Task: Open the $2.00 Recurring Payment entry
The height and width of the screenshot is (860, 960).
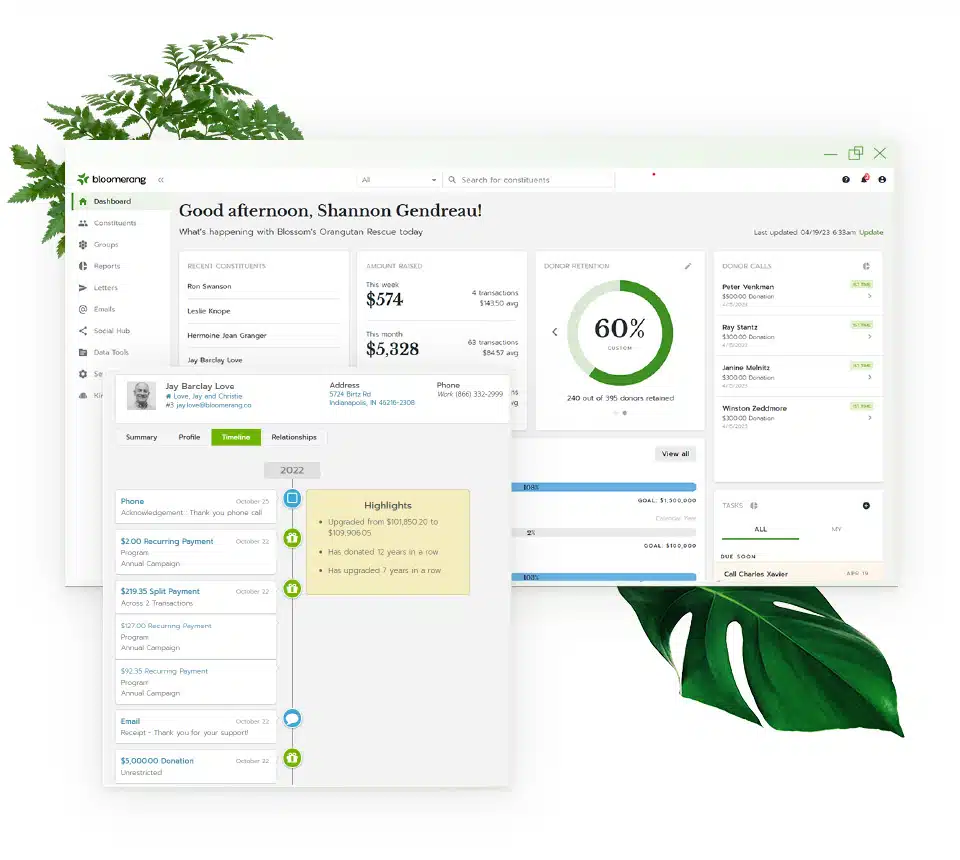Action: [x=195, y=552]
